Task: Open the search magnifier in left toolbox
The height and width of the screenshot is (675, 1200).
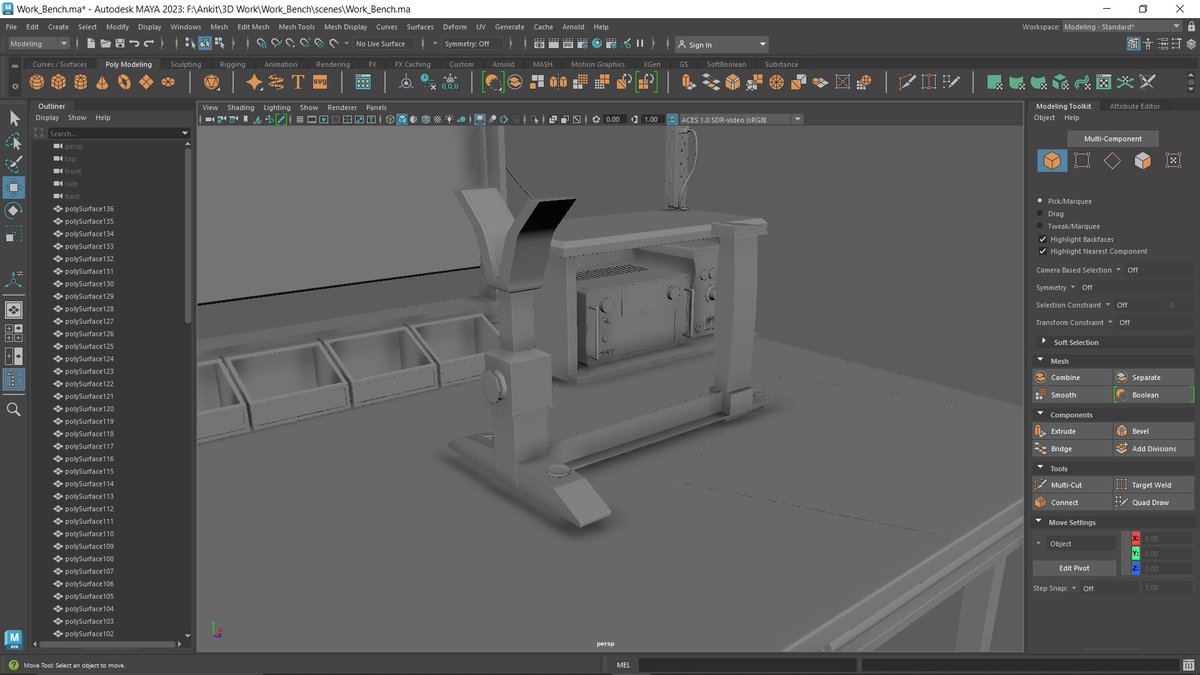Action: pos(14,409)
